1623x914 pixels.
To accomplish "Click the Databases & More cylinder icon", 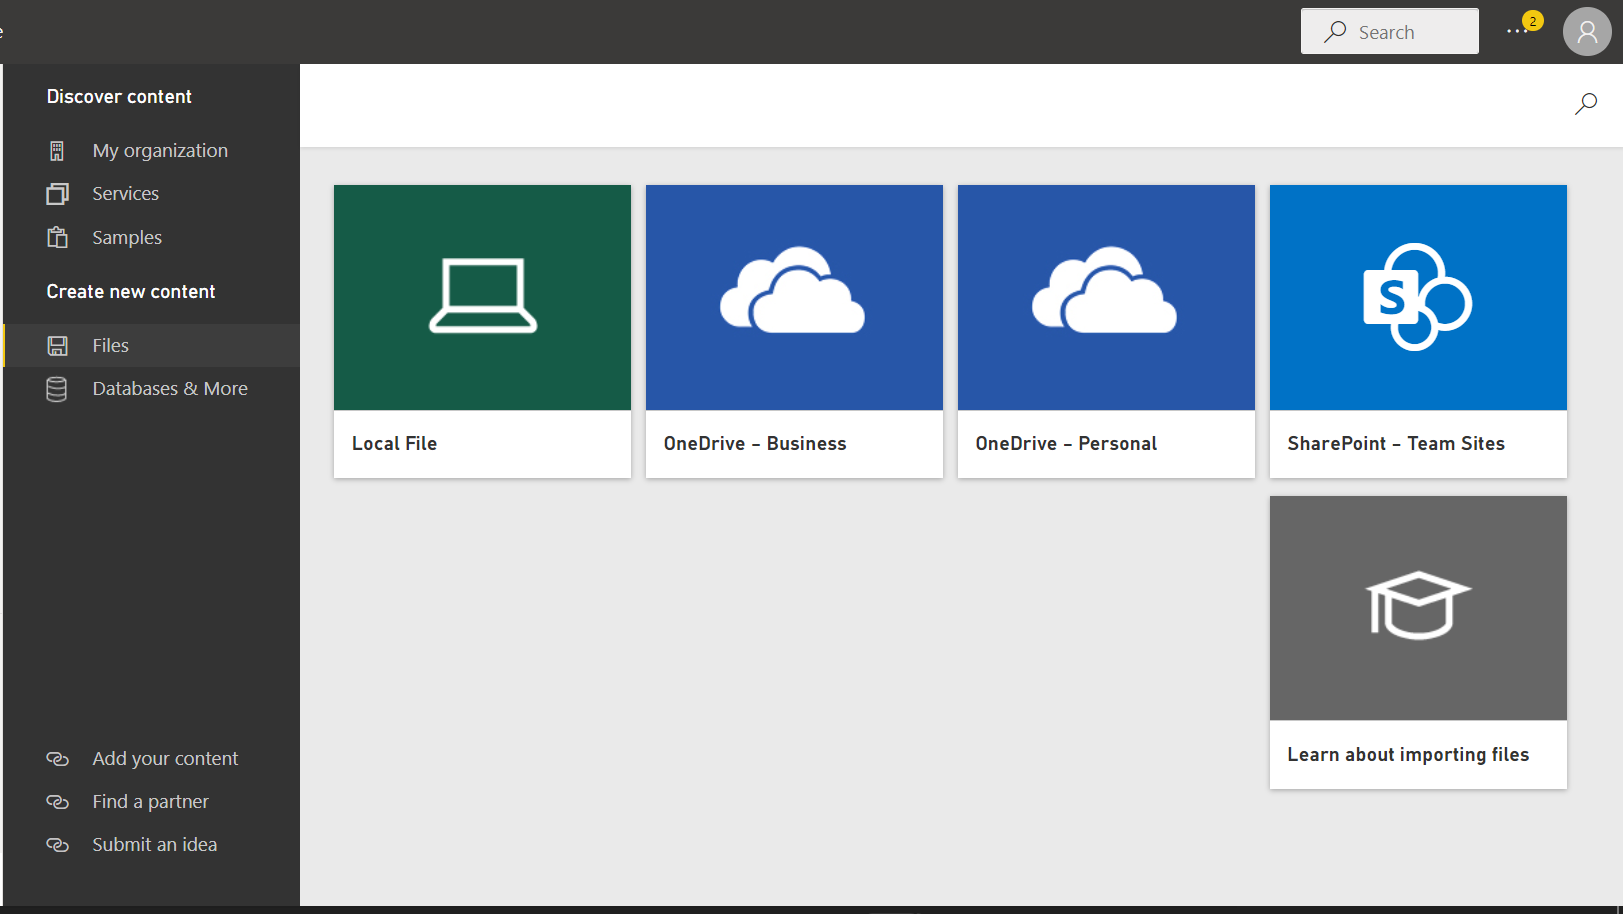I will pos(57,389).
